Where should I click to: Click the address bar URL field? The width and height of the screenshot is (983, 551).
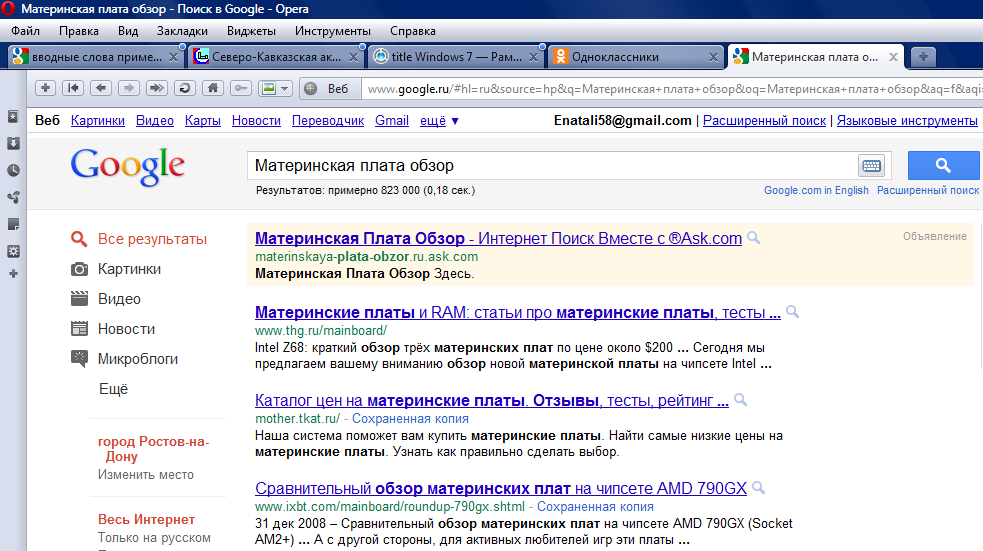(672, 89)
